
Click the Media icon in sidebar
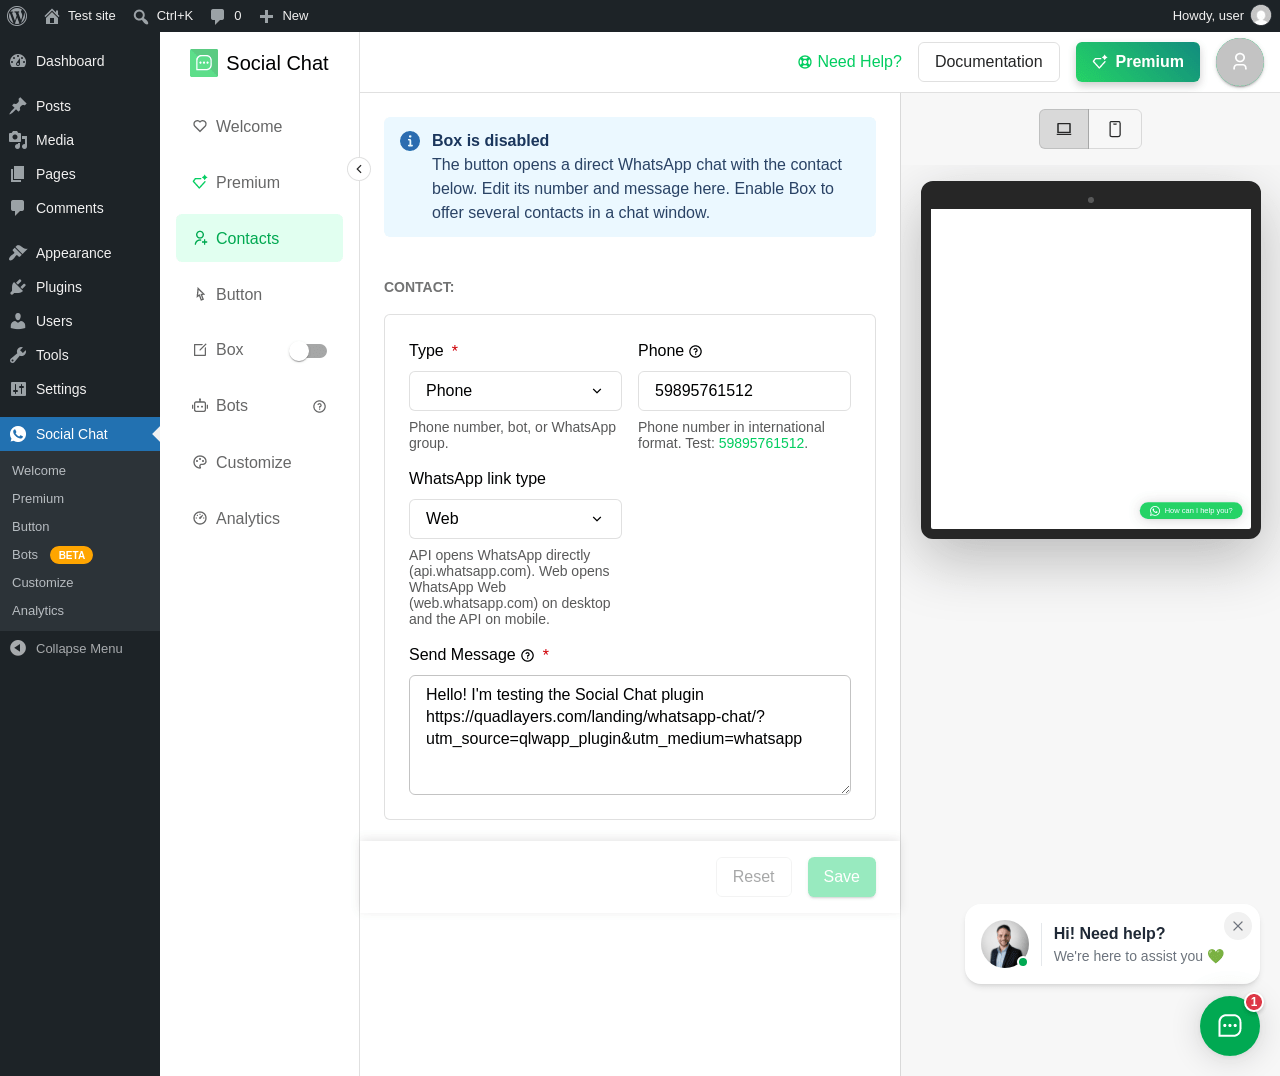pyautogui.click(x=18, y=140)
